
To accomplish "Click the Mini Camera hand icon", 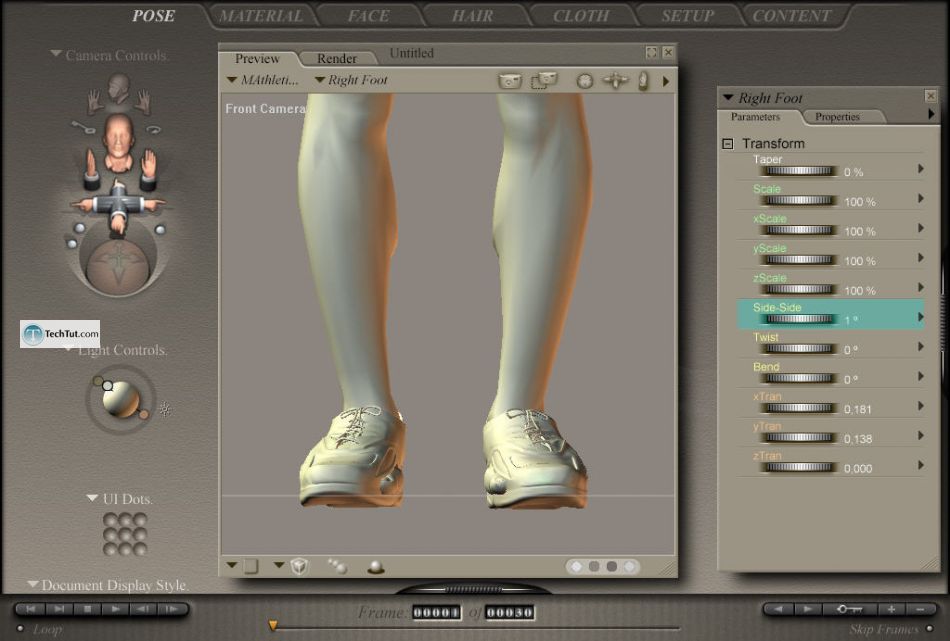I will click(643, 81).
